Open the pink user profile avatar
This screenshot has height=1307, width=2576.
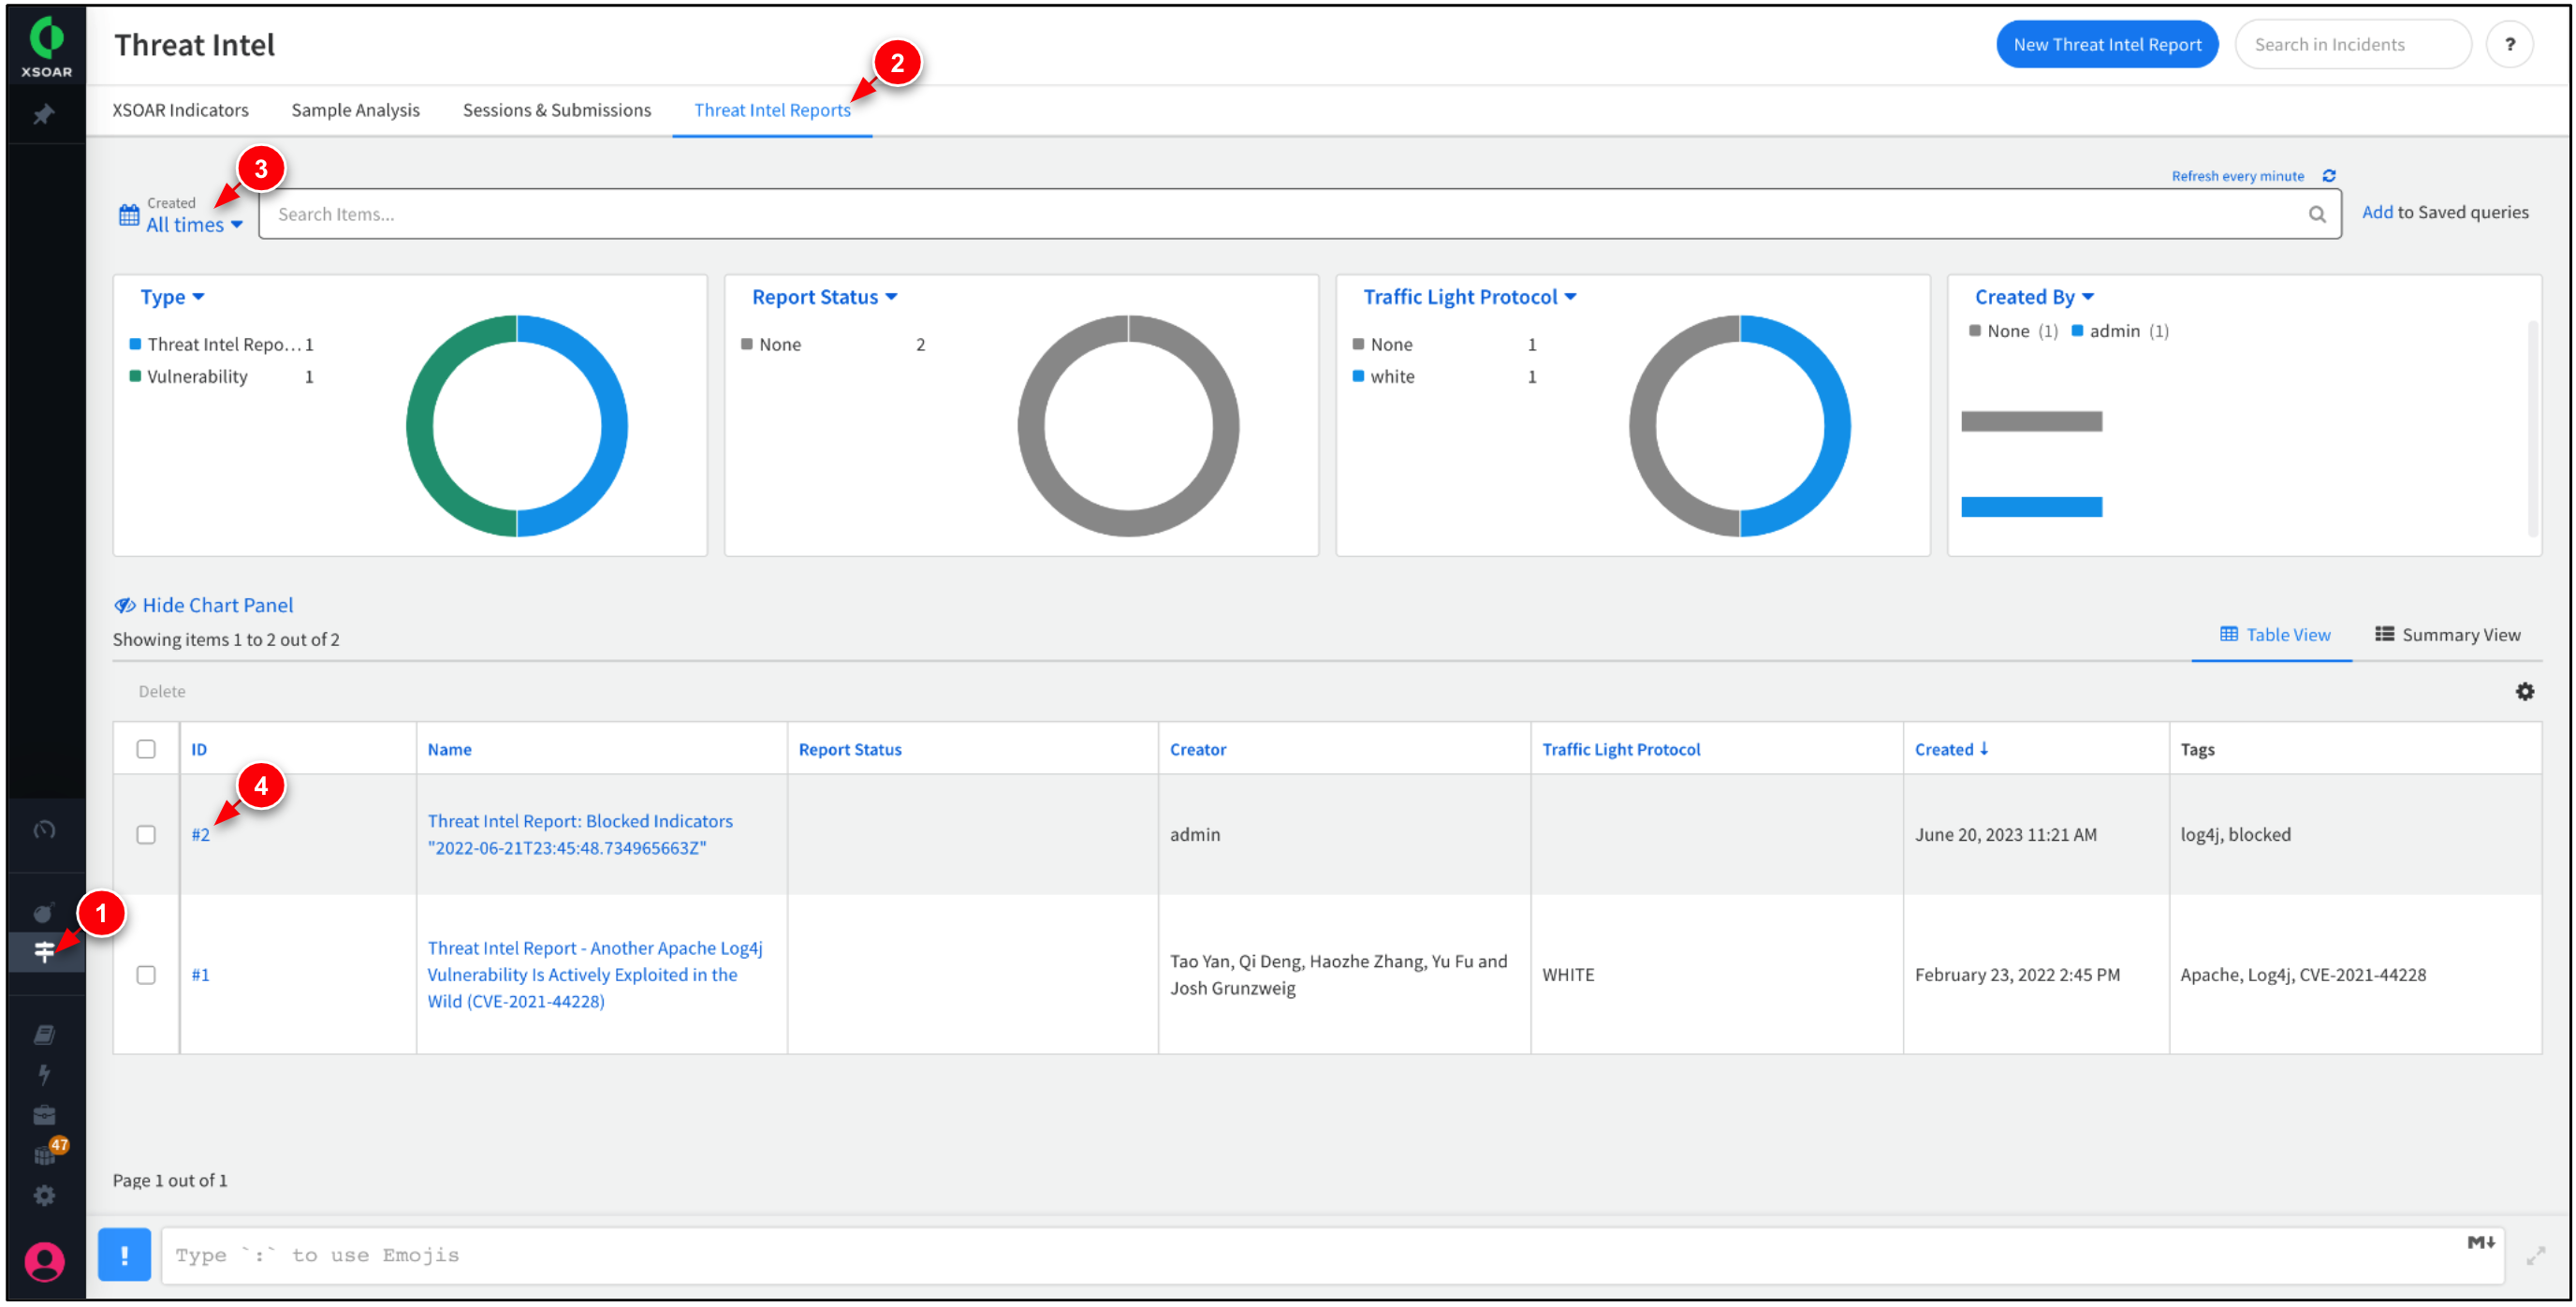tap(44, 1262)
